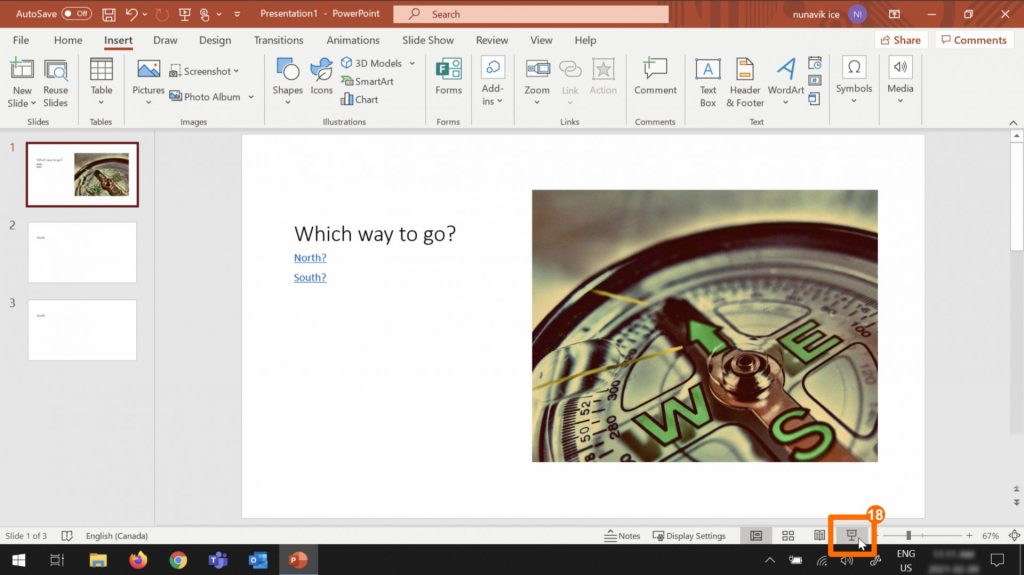Switch to the Transitions tab
The image size is (1024, 575).
pyautogui.click(x=278, y=40)
